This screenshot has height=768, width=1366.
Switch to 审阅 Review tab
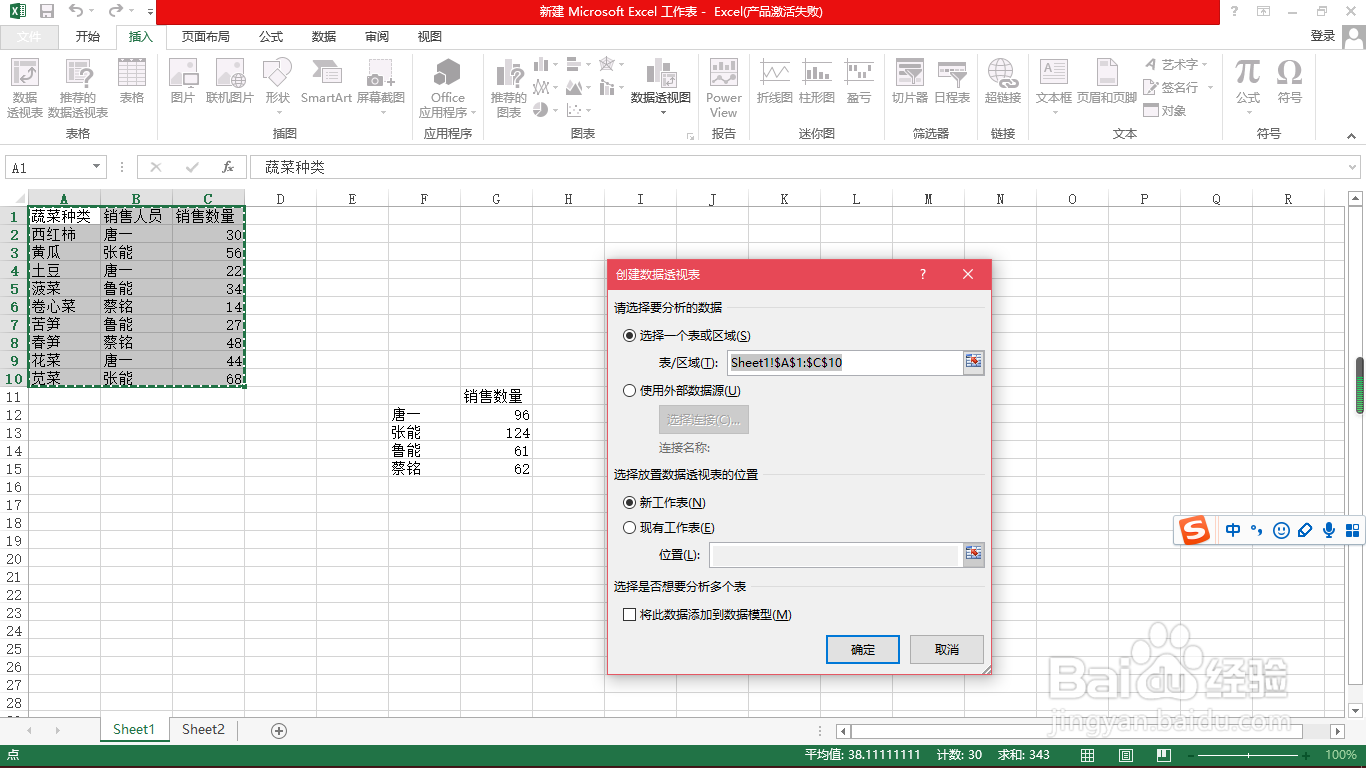pyautogui.click(x=377, y=36)
